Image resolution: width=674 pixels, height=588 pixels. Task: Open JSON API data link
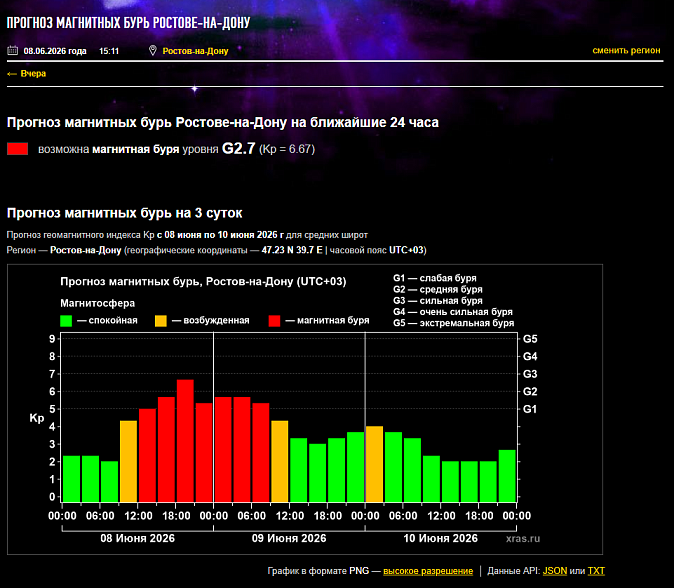point(555,571)
